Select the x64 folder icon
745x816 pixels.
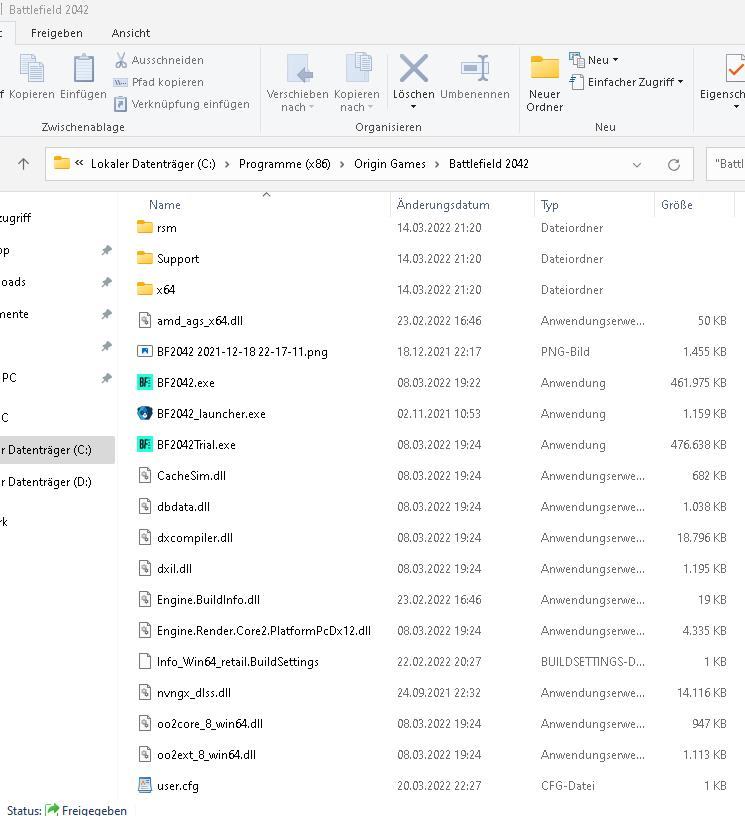[x=145, y=289]
